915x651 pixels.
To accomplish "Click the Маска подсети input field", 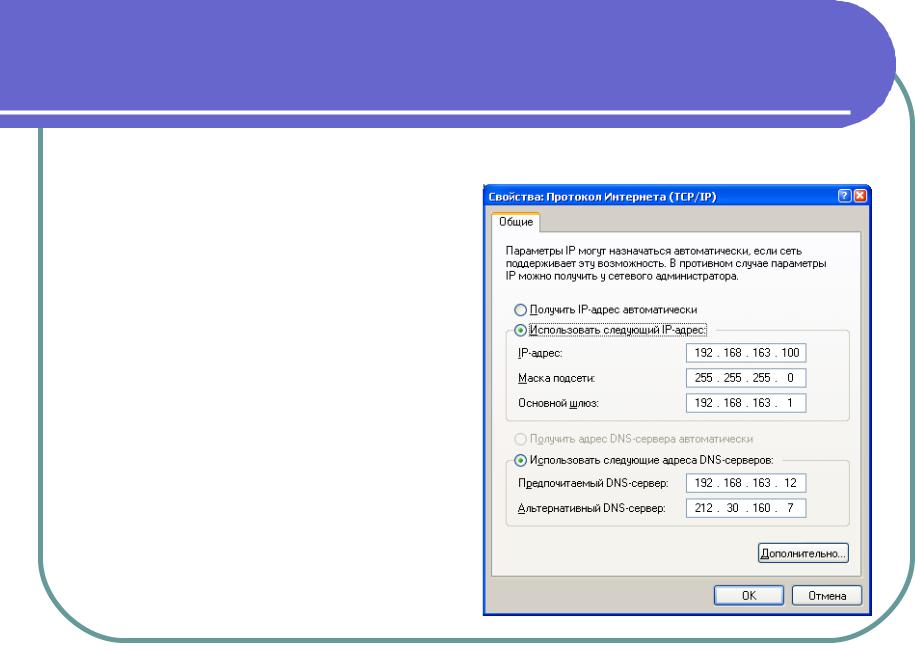I will pos(746,378).
